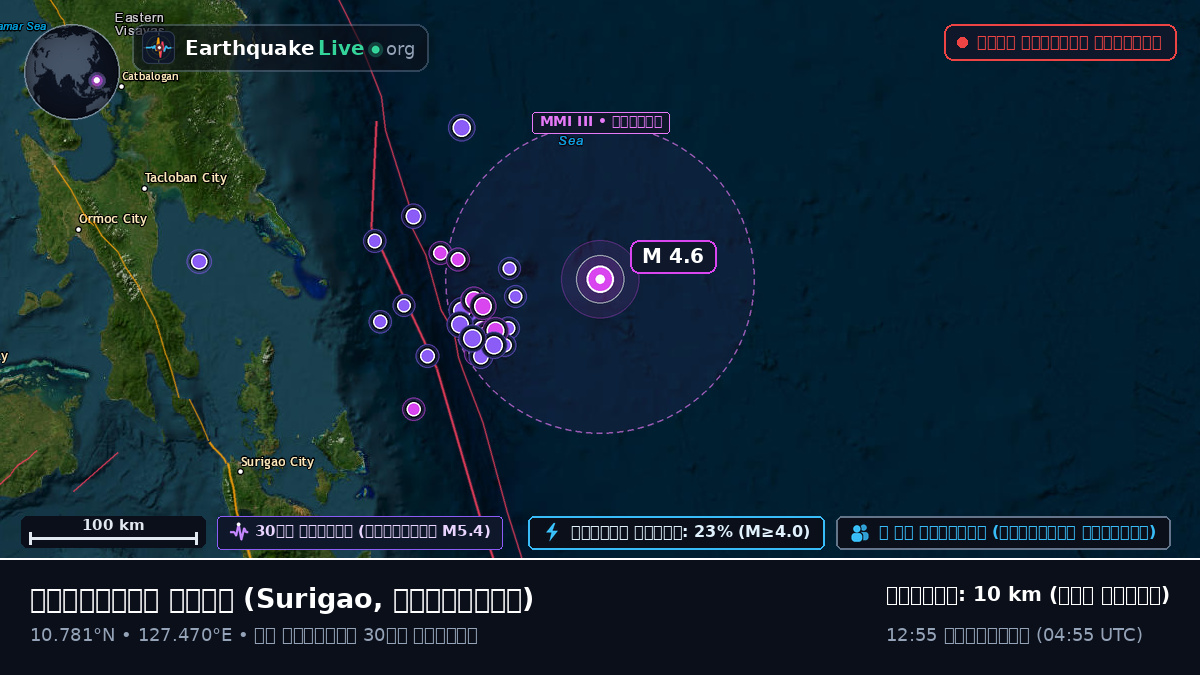Screen dimensions: 1200x675
Task: Open the 23% (M≥4.0) probability badge
Action: [676, 532]
